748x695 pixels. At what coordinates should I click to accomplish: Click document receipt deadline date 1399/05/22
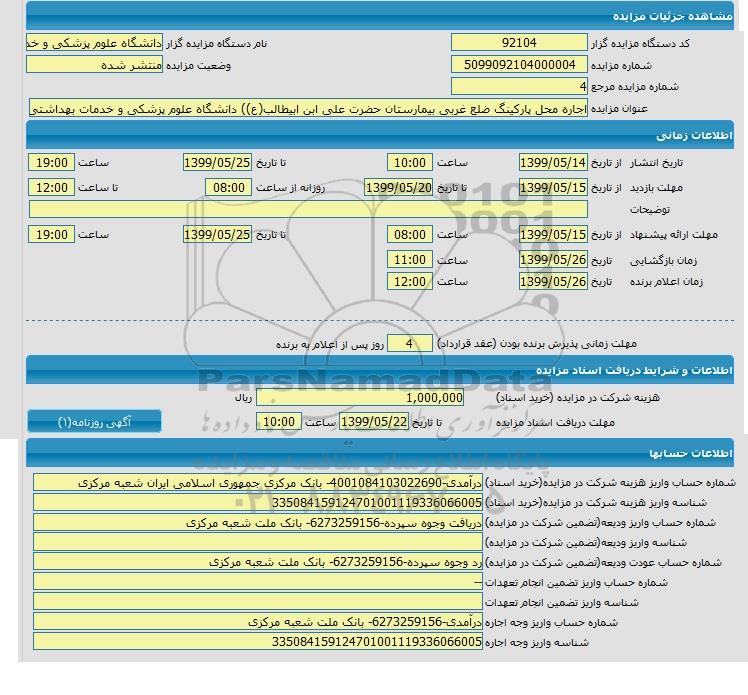click(374, 422)
